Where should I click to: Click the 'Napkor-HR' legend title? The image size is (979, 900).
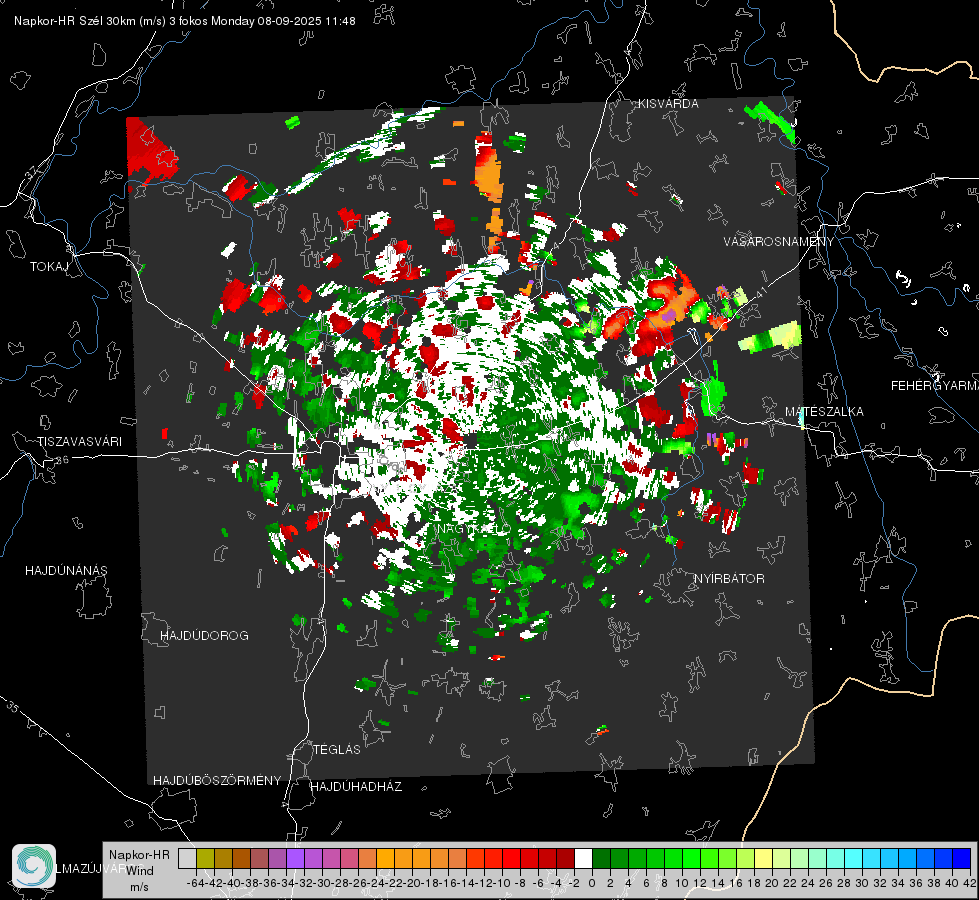[x=139, y=855]
